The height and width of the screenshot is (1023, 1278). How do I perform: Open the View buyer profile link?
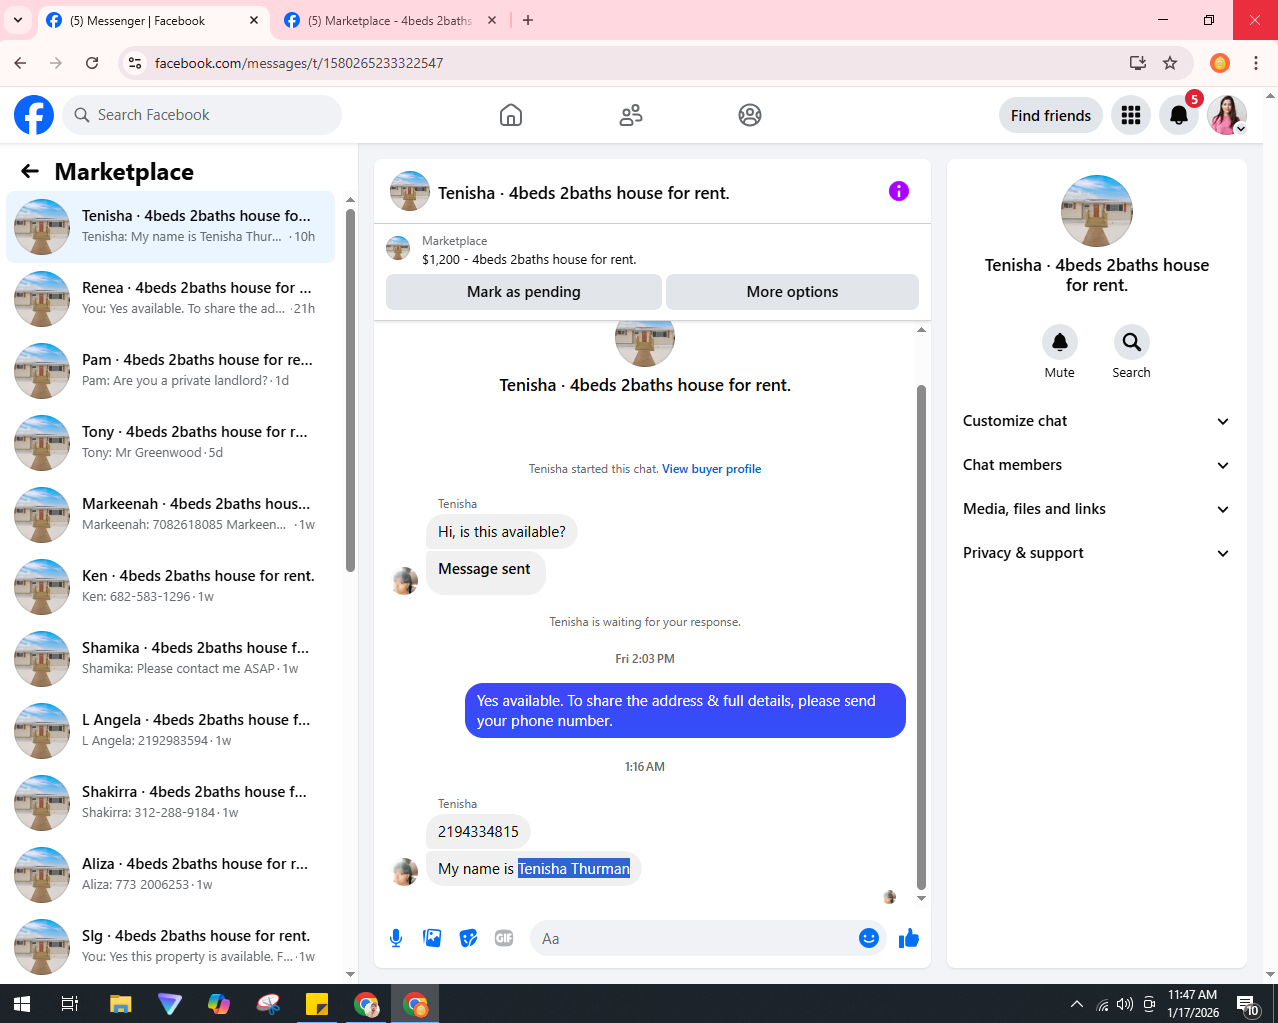pyautogui.click(x=711, y=469)
